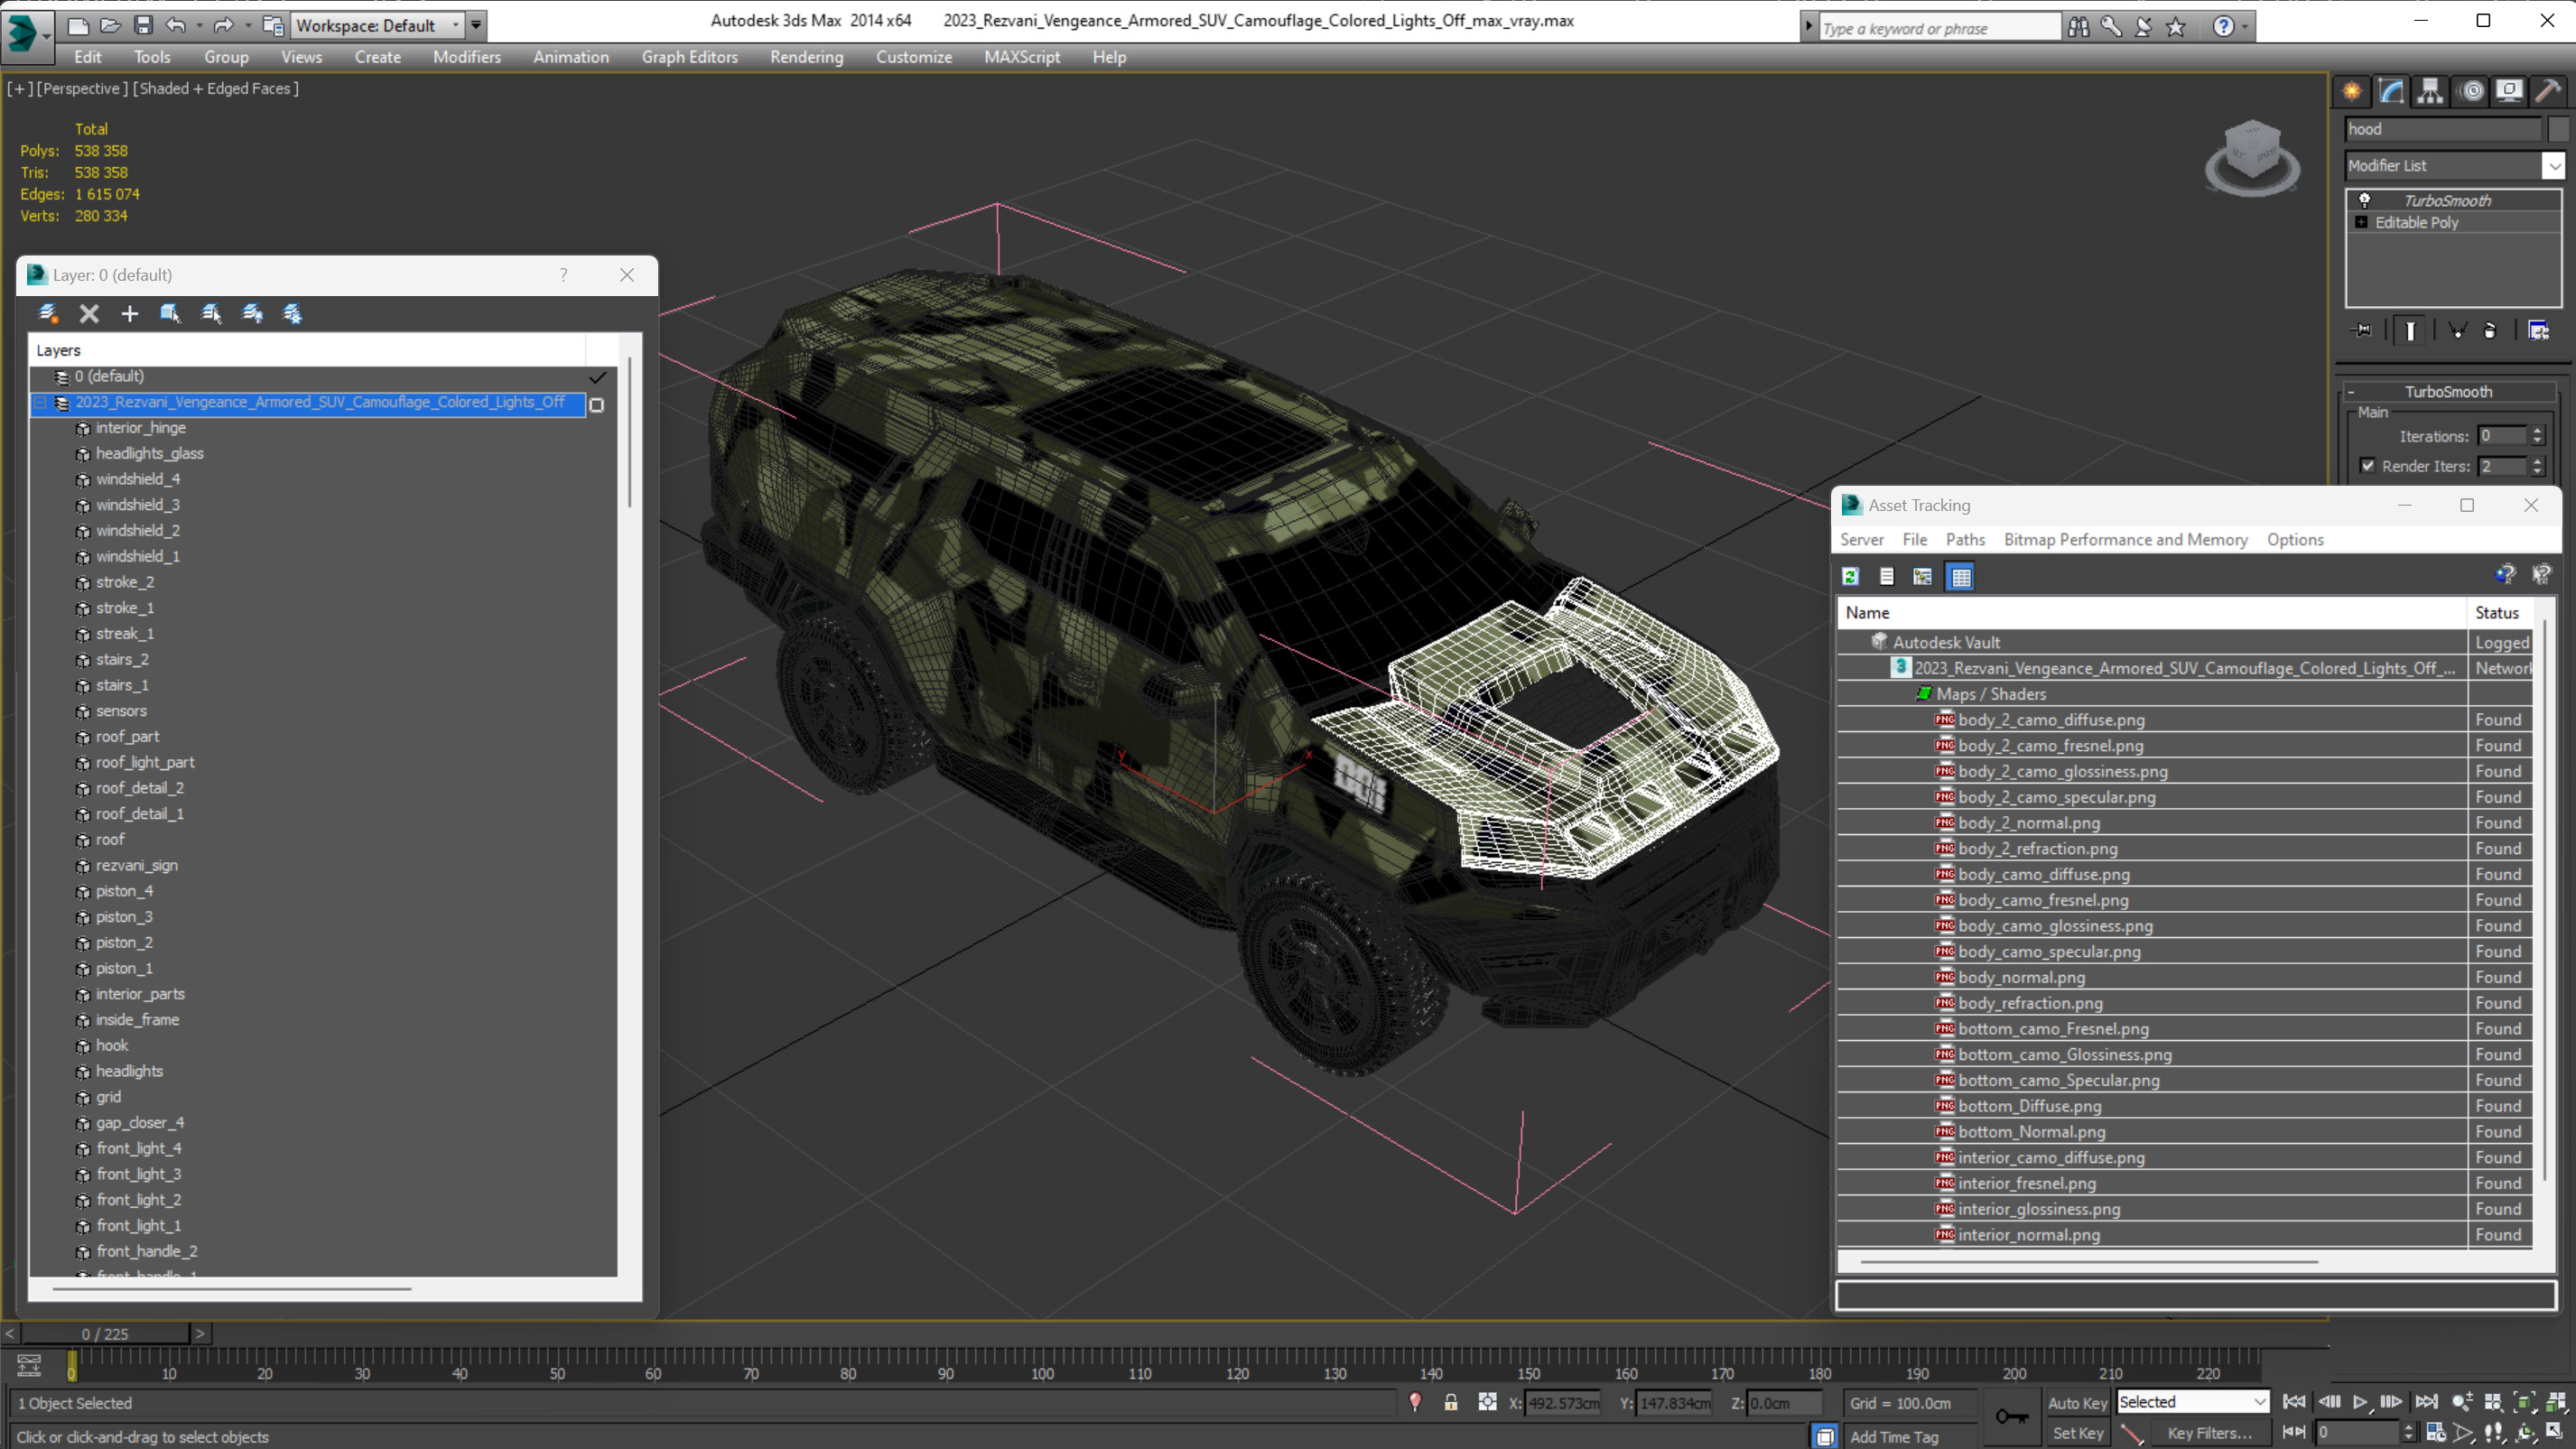
Task: Open the Rendering menu
Action: tap(806, 57)
